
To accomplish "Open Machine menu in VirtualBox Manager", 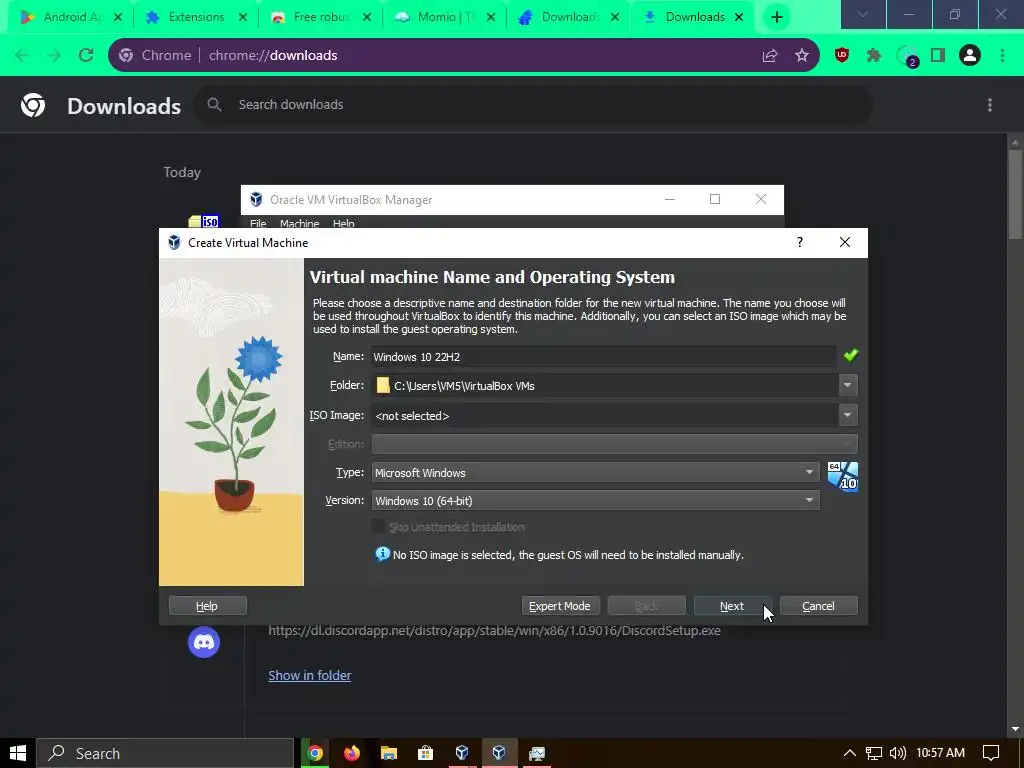I will pos(299,223).
